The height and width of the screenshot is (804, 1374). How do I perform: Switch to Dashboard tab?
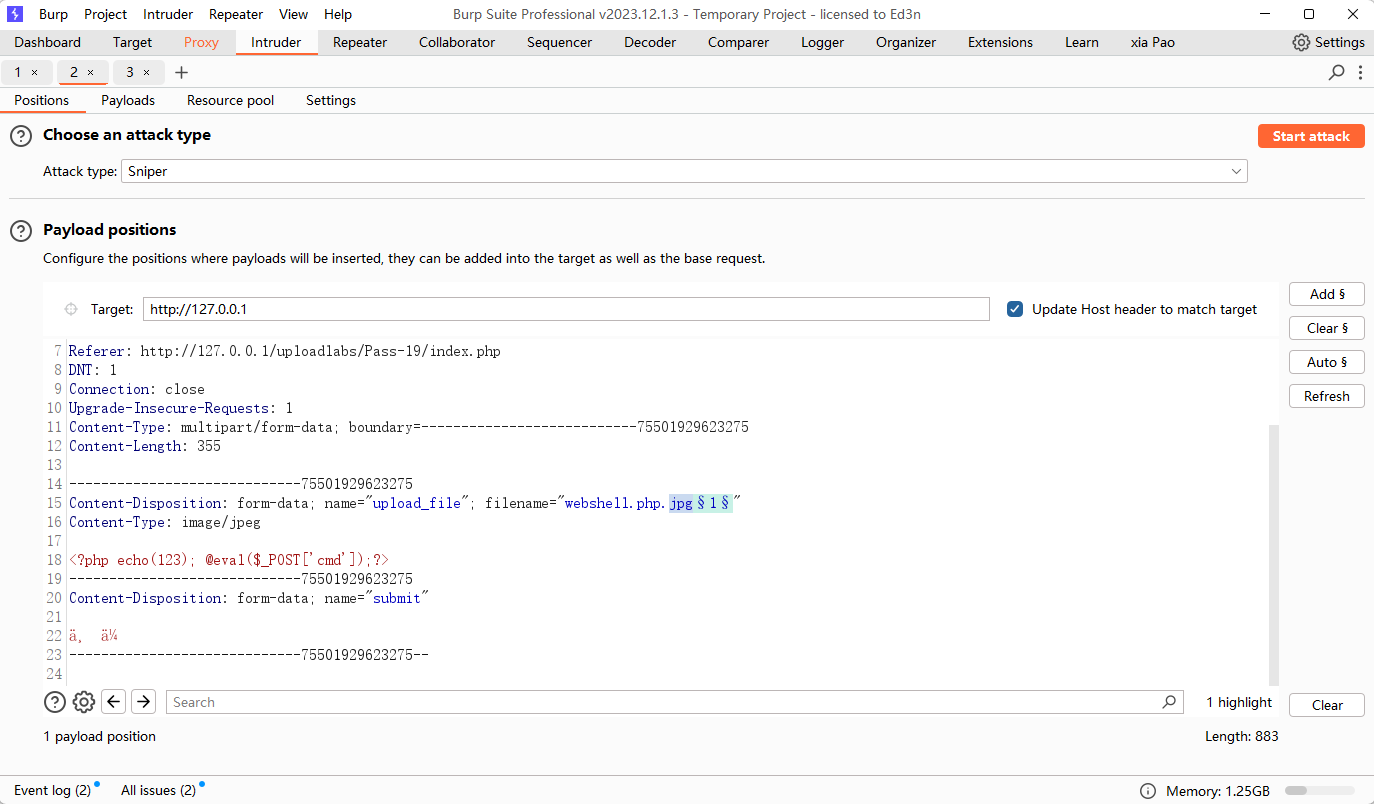[x=47, y=42]
